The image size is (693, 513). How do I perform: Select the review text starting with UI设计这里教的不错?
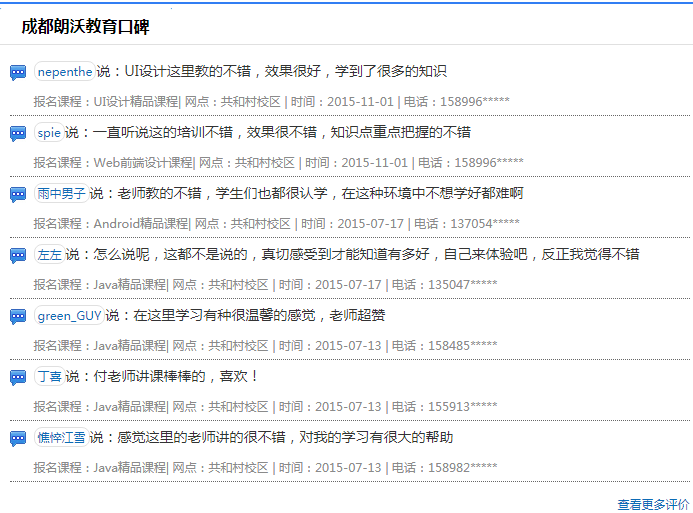[286, 71]
